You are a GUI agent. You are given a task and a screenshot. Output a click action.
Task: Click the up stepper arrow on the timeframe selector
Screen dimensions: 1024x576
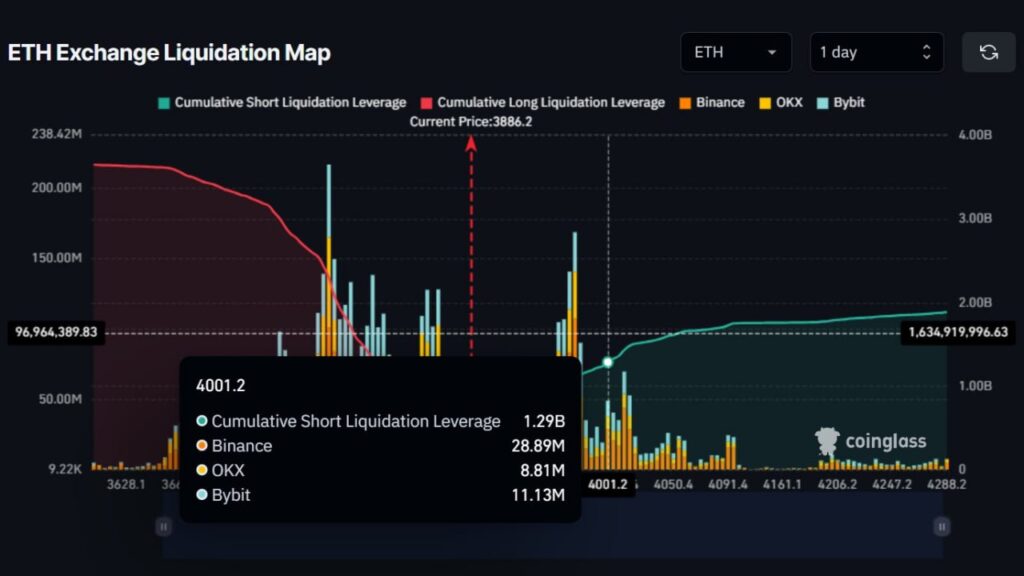(926, 45)
